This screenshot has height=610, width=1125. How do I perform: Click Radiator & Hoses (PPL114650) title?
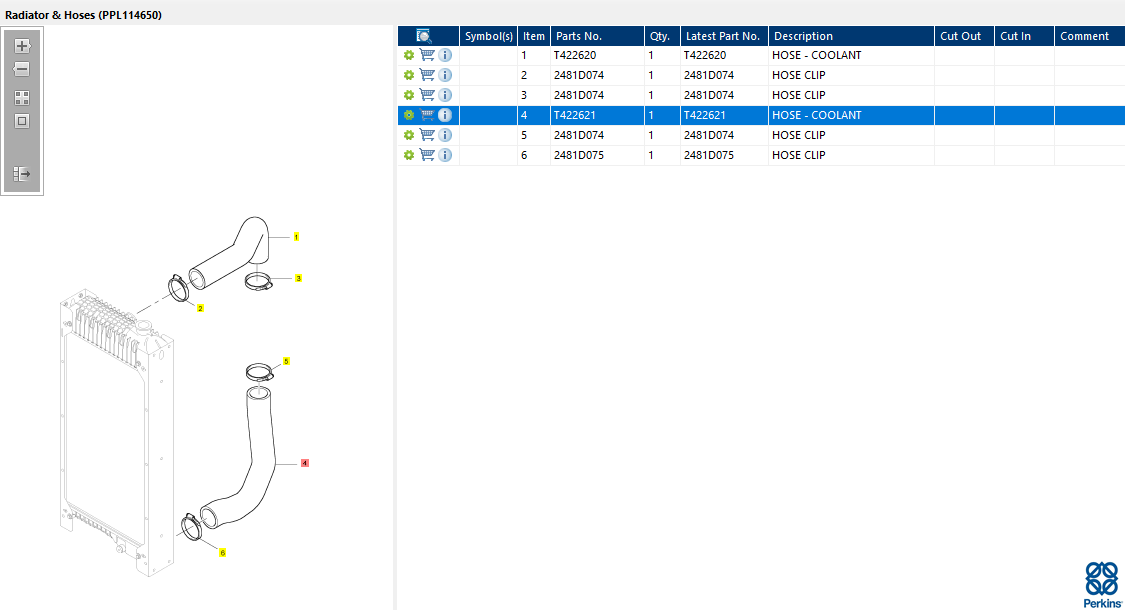tap(83, 14)
